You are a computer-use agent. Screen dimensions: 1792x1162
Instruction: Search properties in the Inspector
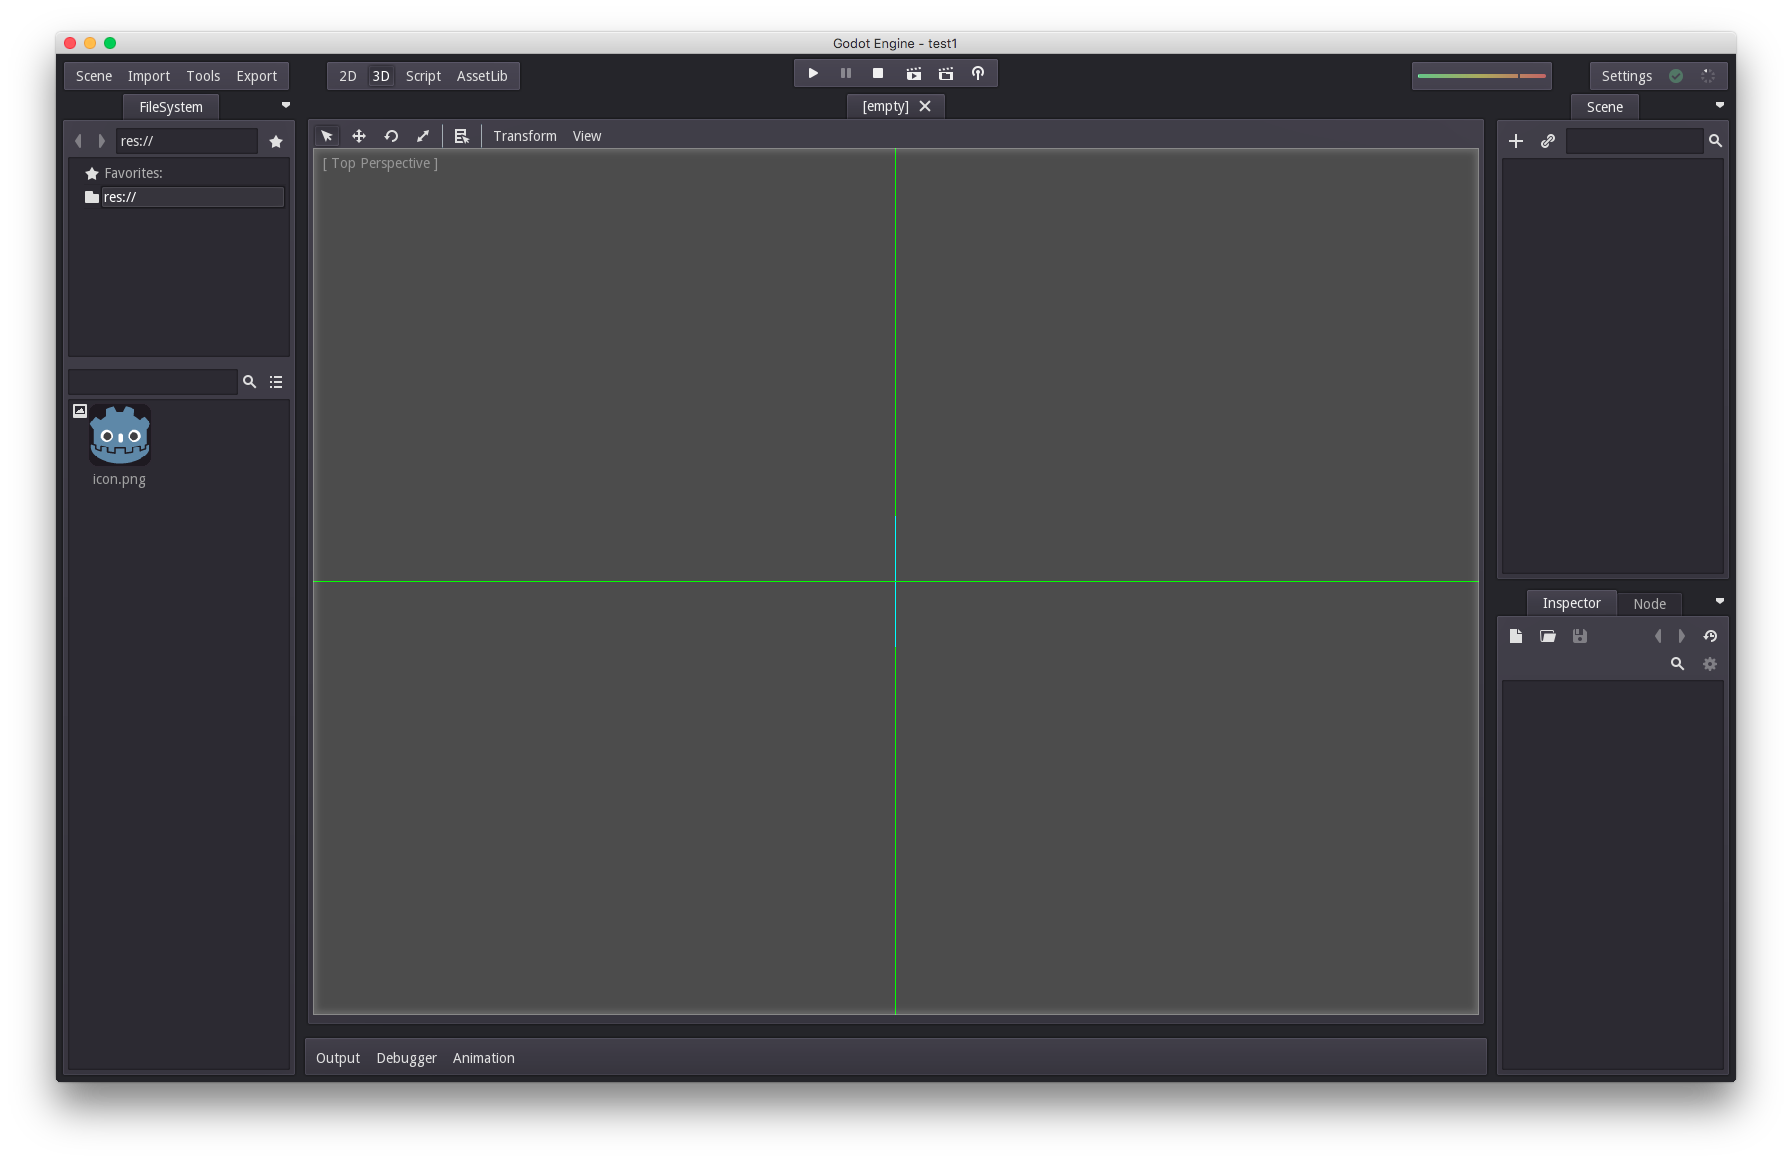pos(1678,664)
